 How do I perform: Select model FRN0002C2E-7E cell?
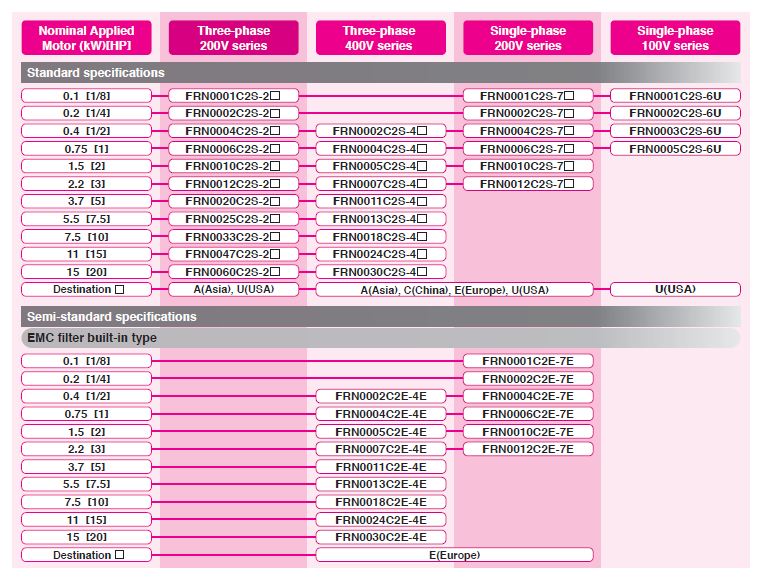pyautogui.click(x=528, y=378)
